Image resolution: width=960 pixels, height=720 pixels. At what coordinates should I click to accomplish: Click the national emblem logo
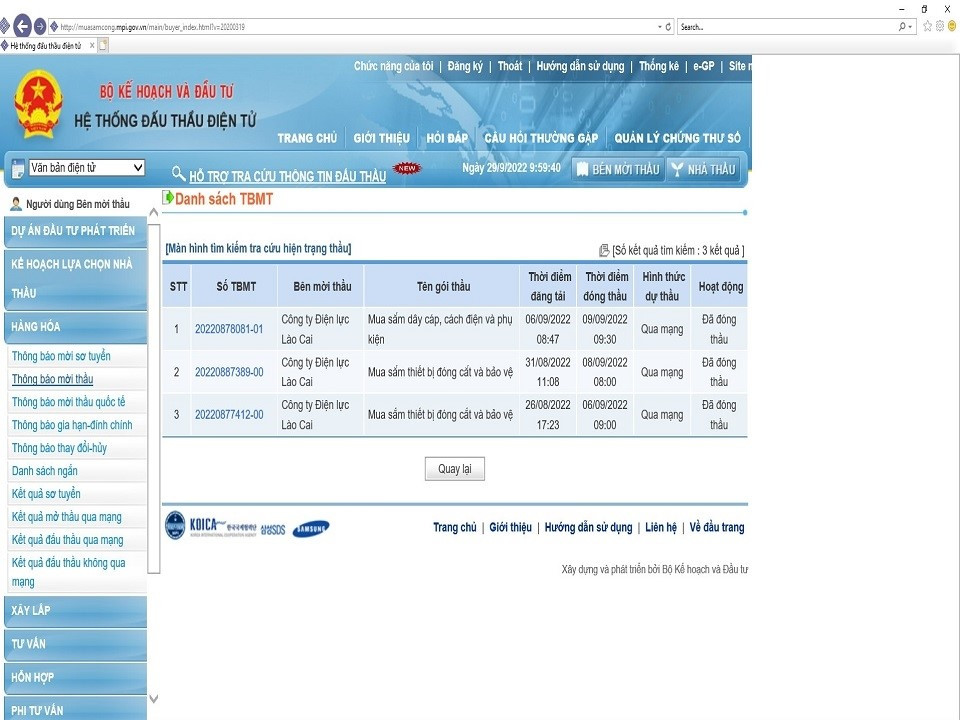point(39,104)
